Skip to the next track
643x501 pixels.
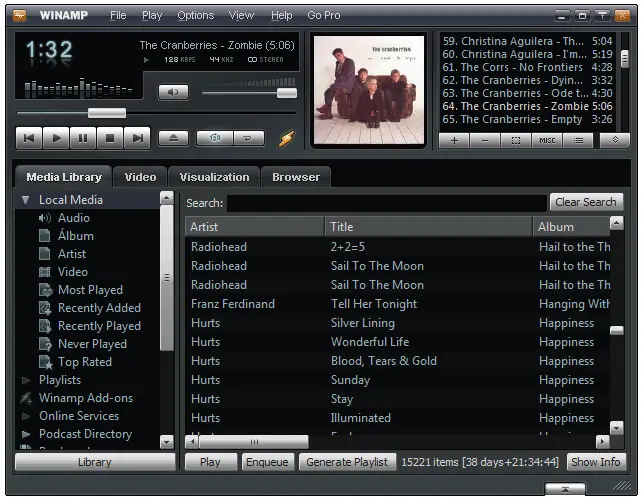[137, 138]
